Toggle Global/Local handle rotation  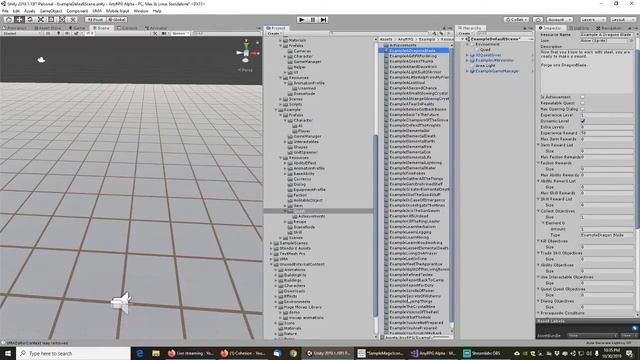point(117,20)
